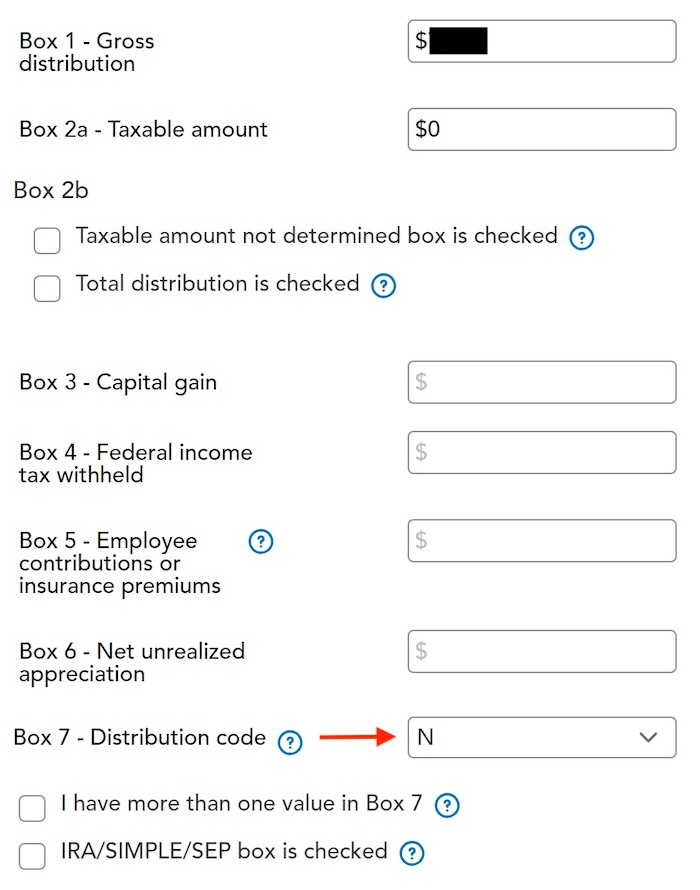Tick the IRA/SIMPLE/SEP checkbox
700x890 pixels.
coord(33,855)
